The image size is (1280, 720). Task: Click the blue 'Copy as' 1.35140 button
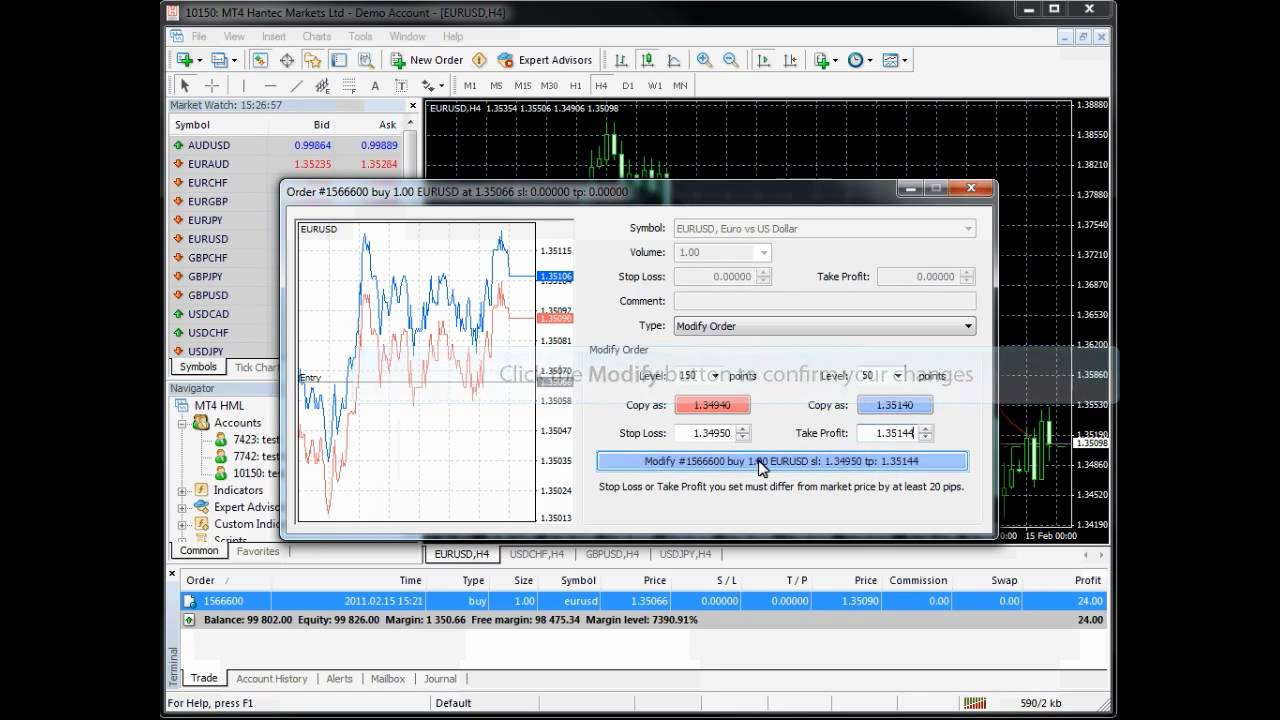click(x=895, y=405)
